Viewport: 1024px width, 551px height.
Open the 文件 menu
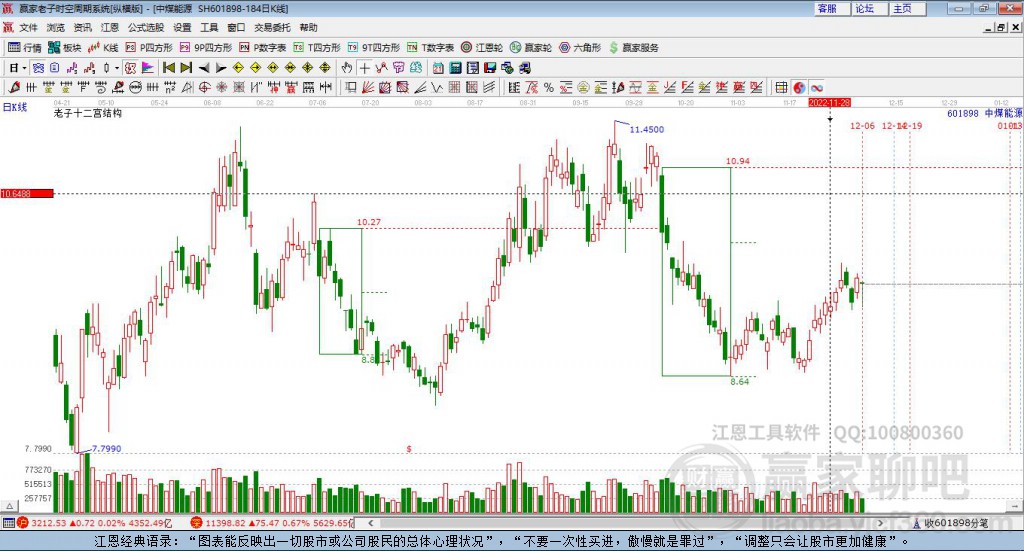[x=28, y=27]
